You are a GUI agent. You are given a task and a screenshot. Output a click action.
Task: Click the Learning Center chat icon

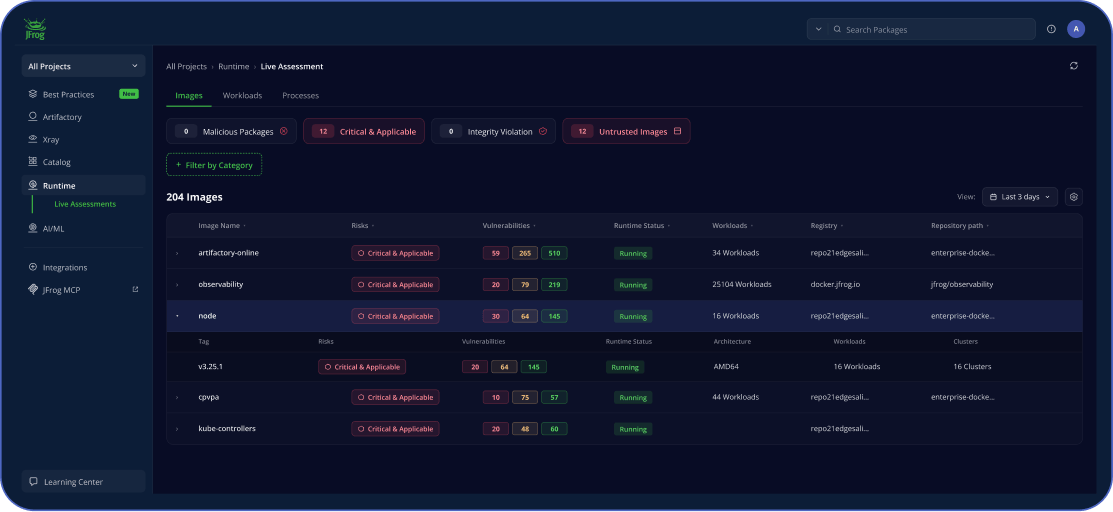[x=33, y=481]
